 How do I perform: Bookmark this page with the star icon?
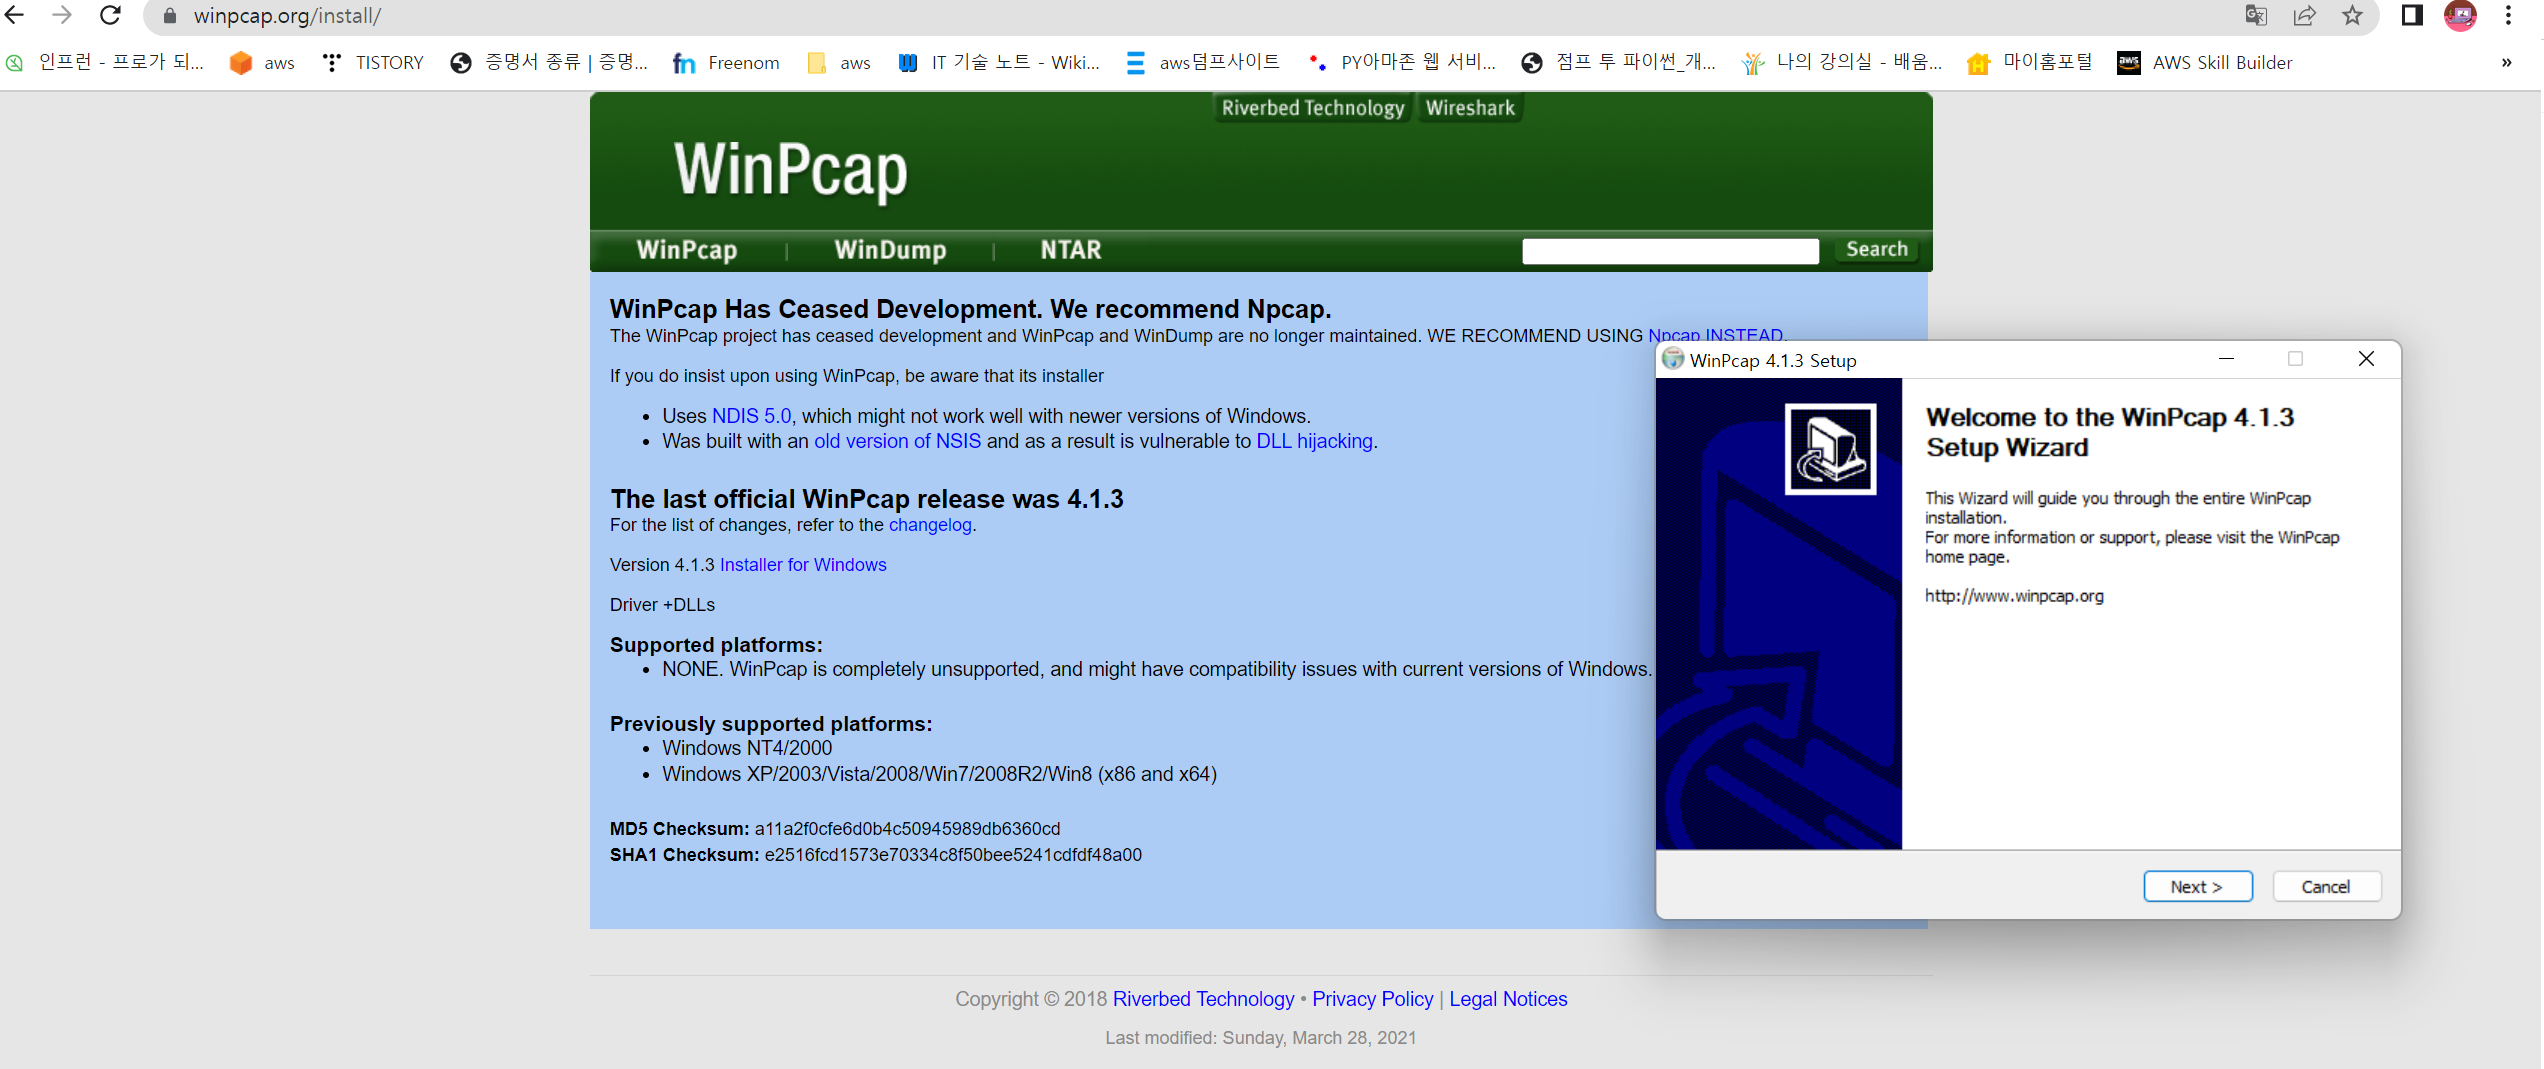[x=2352, y=15]
